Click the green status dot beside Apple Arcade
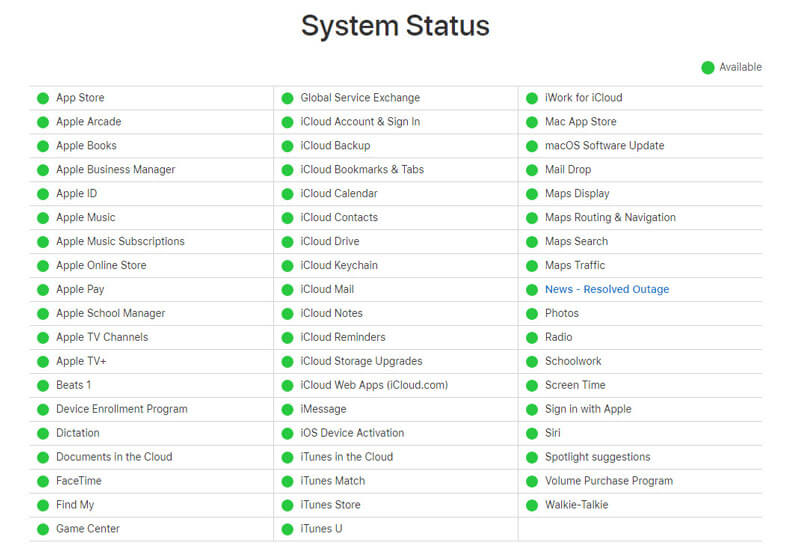800x556 pixels. (x=43, y=122)
